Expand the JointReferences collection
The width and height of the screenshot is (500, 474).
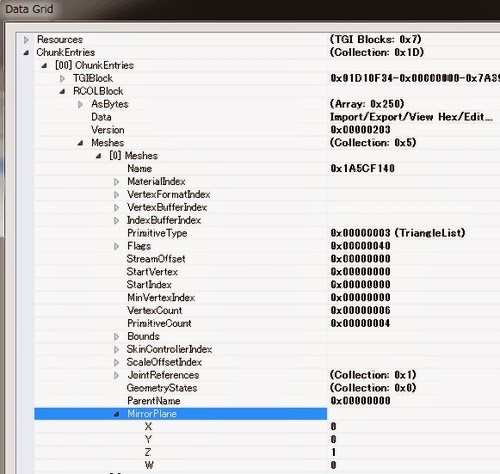point(116,376)
